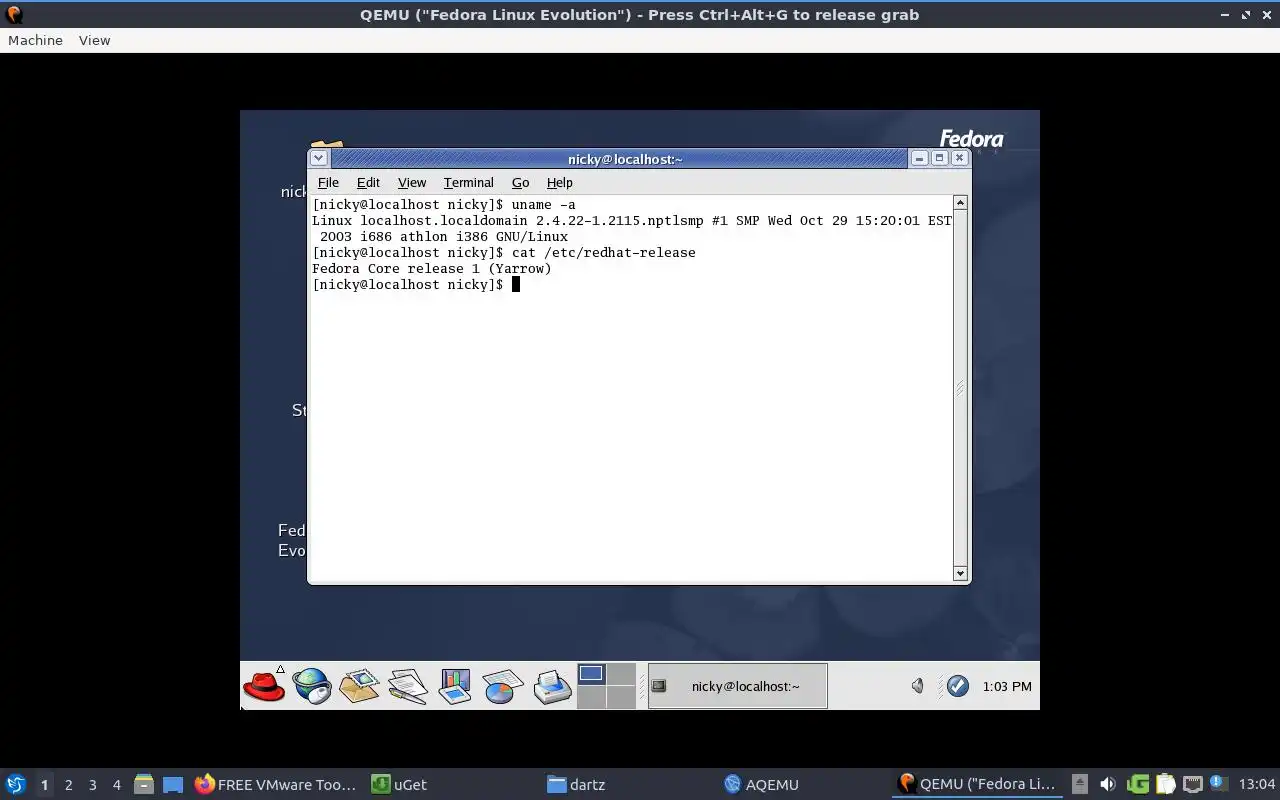Switch to host workspace 1
The image size is (1280, 800).
coord(44,784)
